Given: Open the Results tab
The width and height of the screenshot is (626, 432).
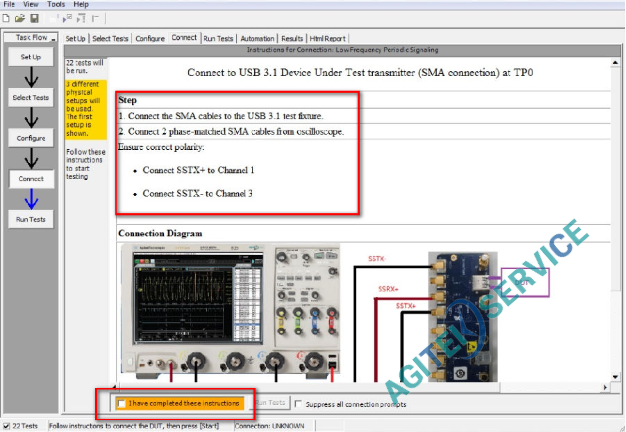Looking at the screenshot, I should 291,38.
